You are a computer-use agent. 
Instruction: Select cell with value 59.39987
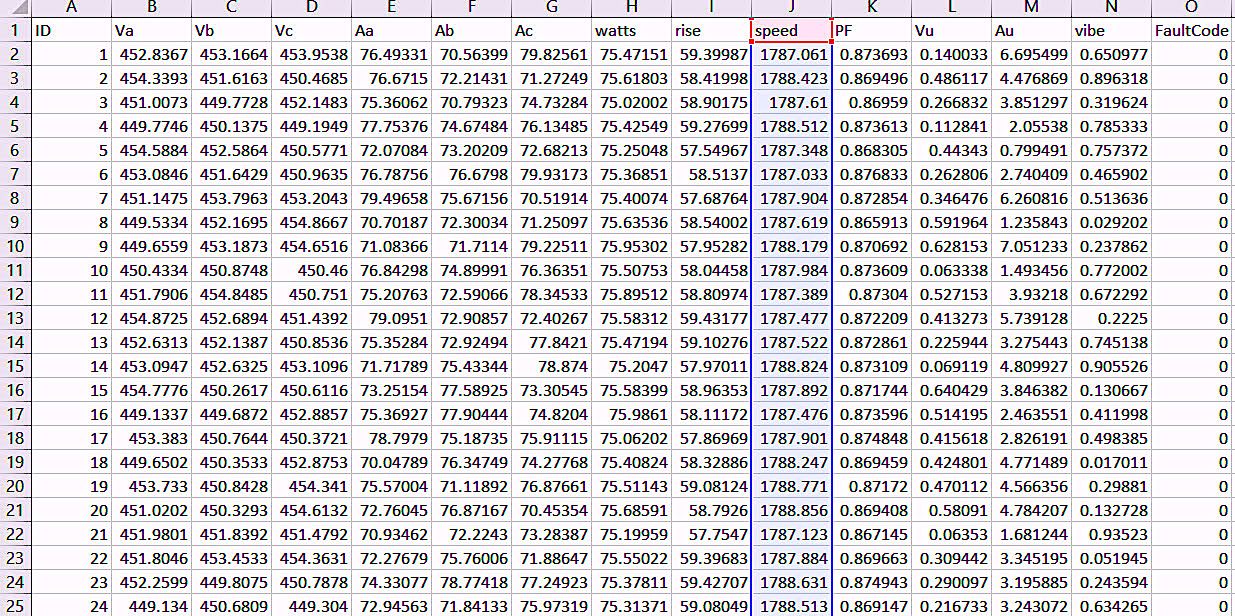coord(711,54)
